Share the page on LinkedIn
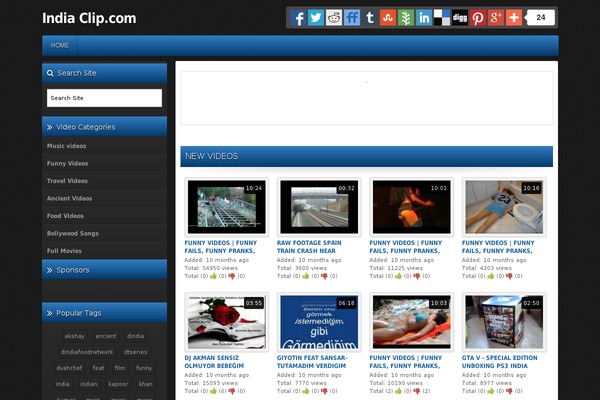This screenshot has height=400, width=600. tap(424, 18)
